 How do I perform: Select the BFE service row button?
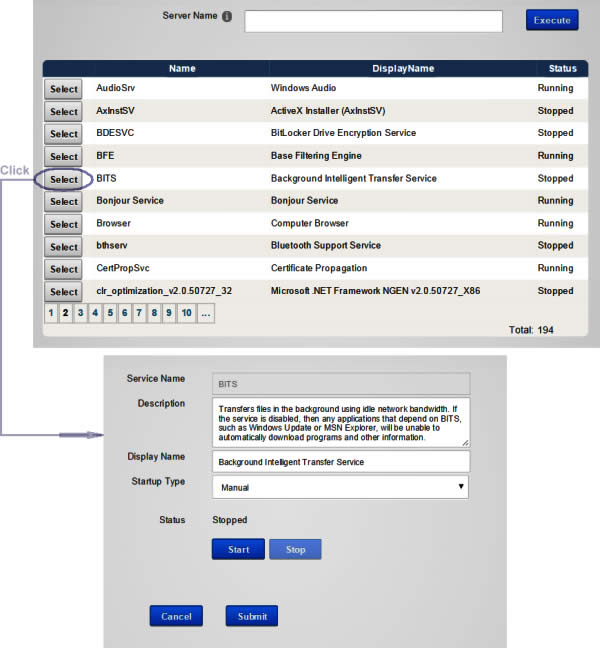64,157
